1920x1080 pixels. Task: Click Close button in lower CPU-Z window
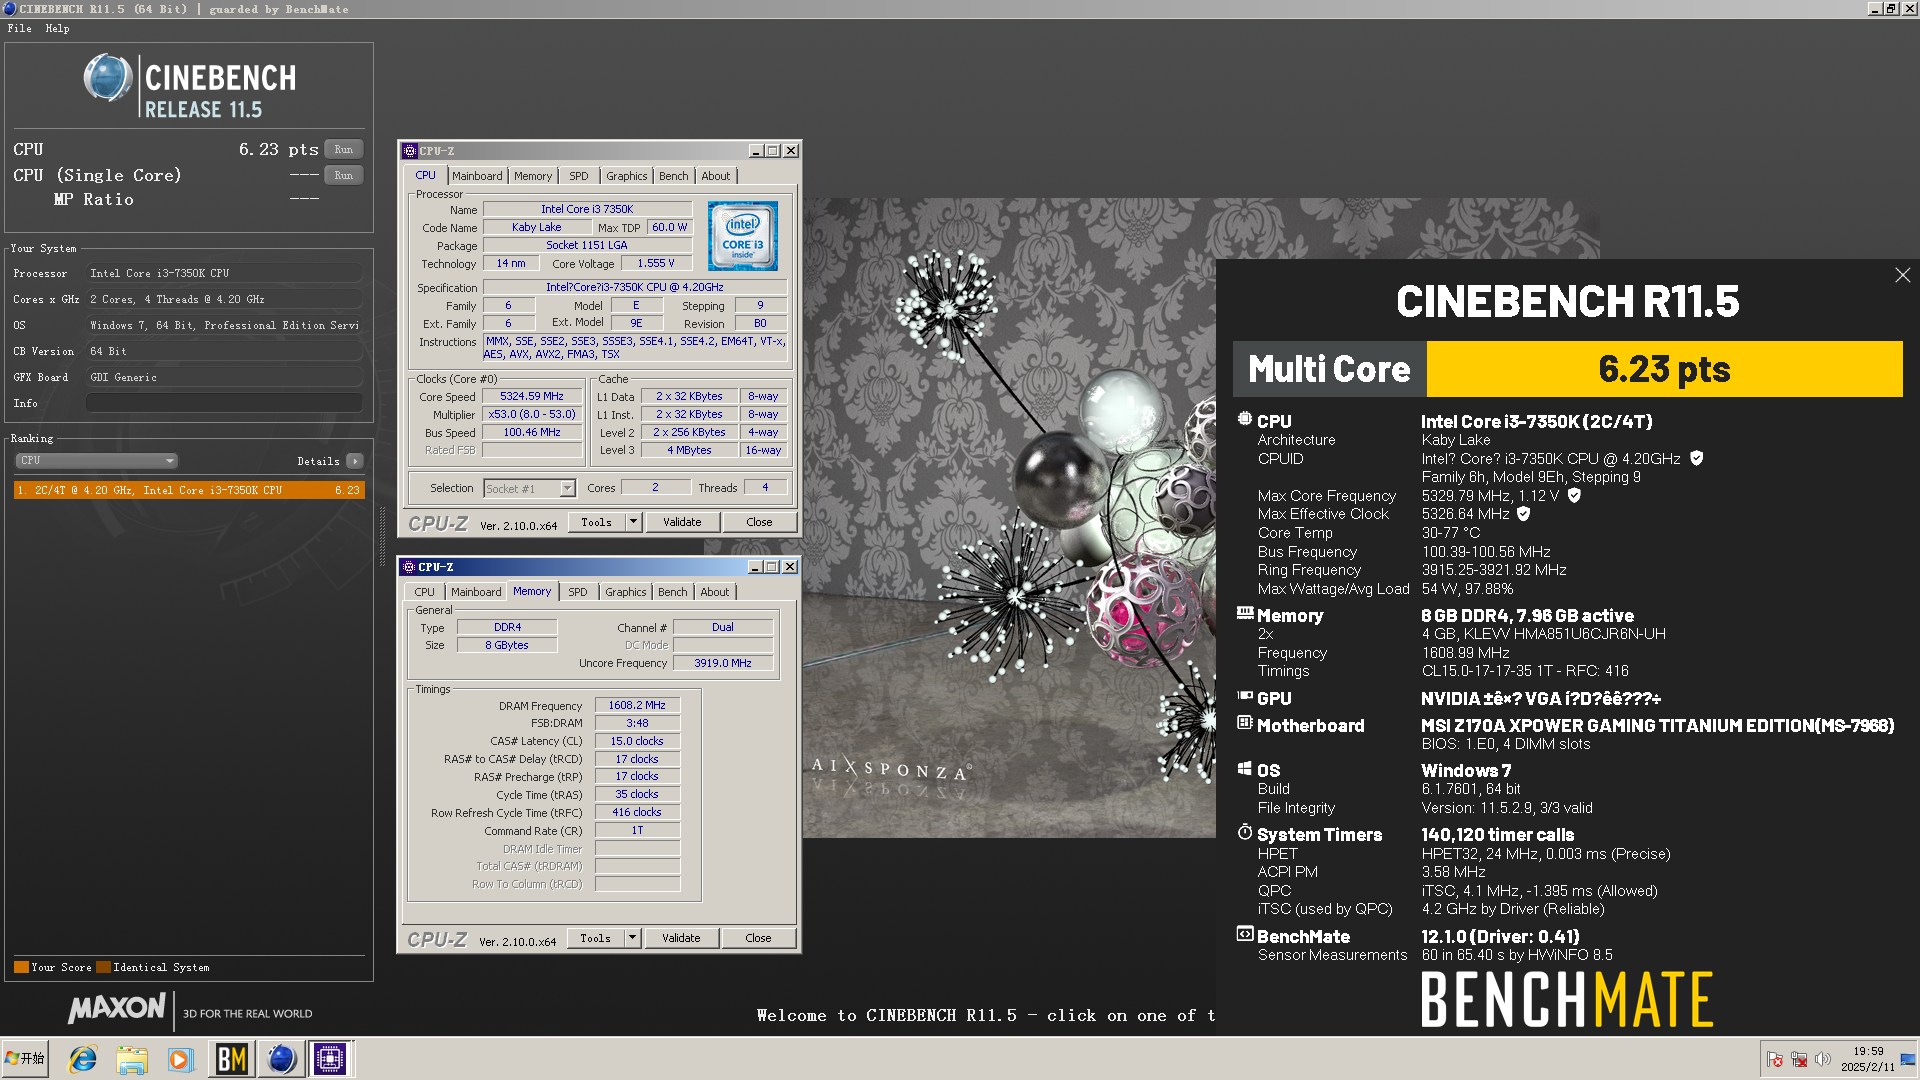pos(758,938)
